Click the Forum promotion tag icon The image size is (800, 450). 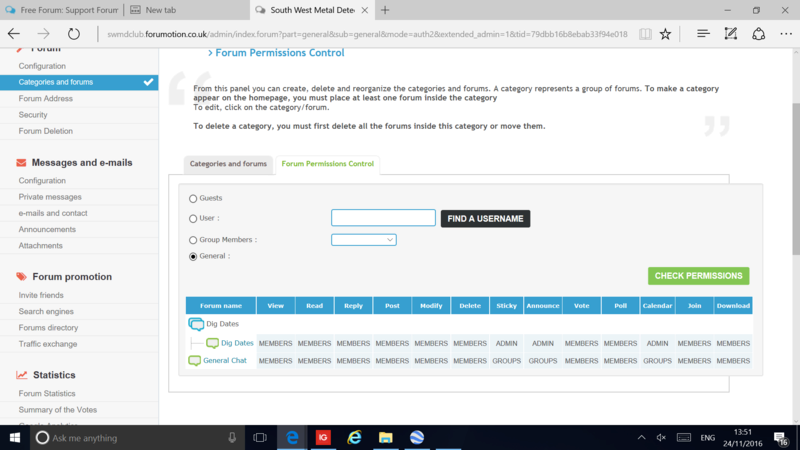[21, 277]
